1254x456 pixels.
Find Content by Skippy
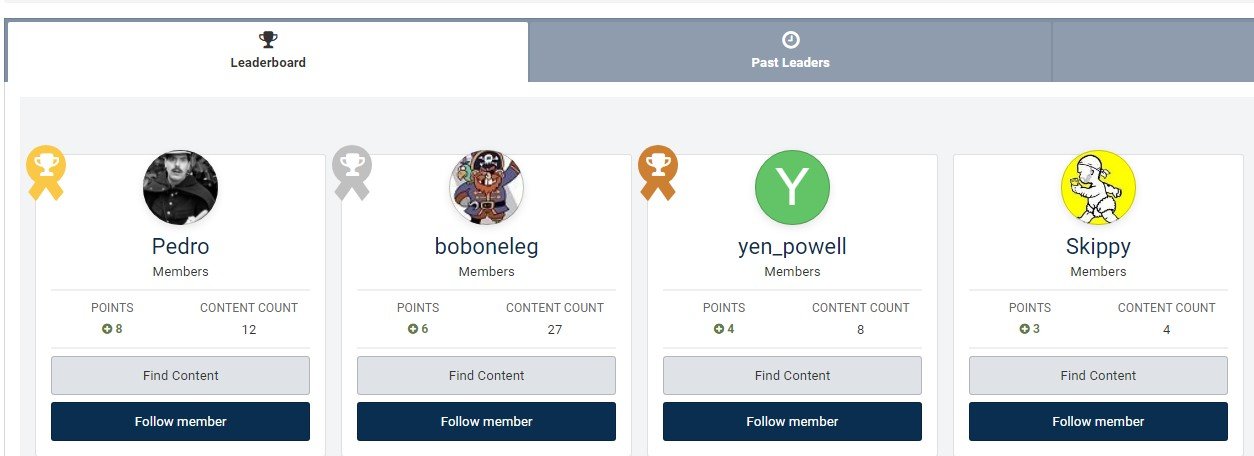(x=1098, y=375)
